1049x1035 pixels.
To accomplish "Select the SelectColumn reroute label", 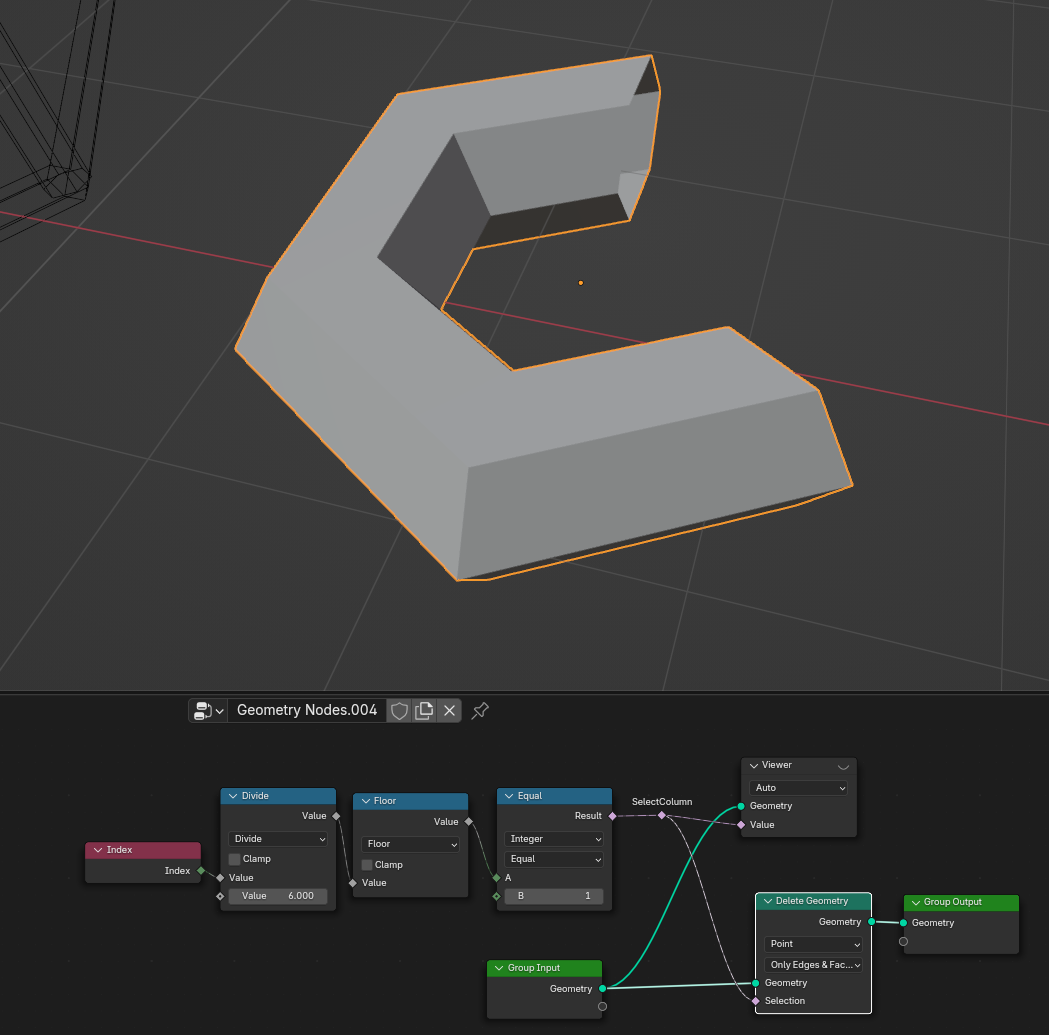I will point(662,802).
